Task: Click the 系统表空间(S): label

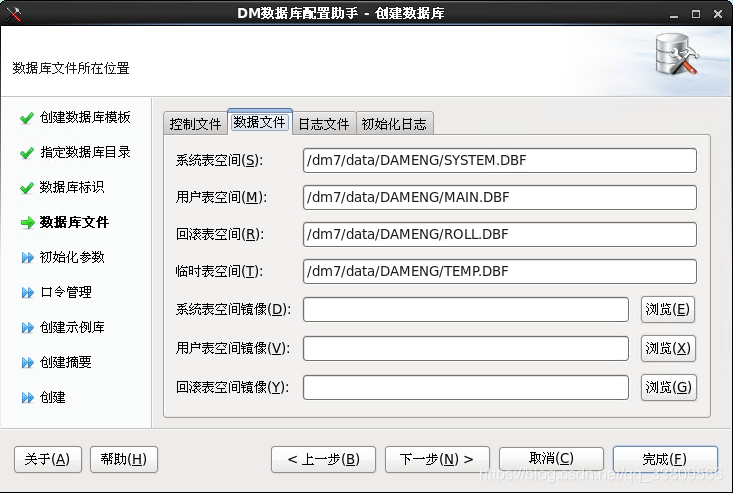Action: pos(220,161)
